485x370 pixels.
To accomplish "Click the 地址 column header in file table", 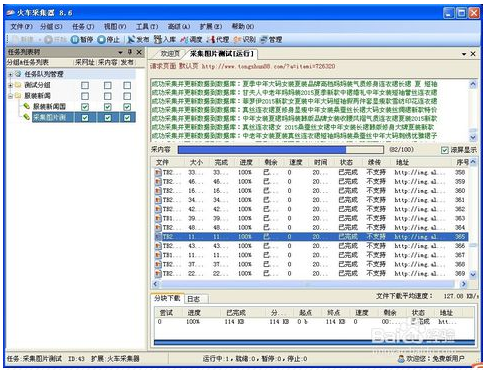I will click(x=402, y=162).
